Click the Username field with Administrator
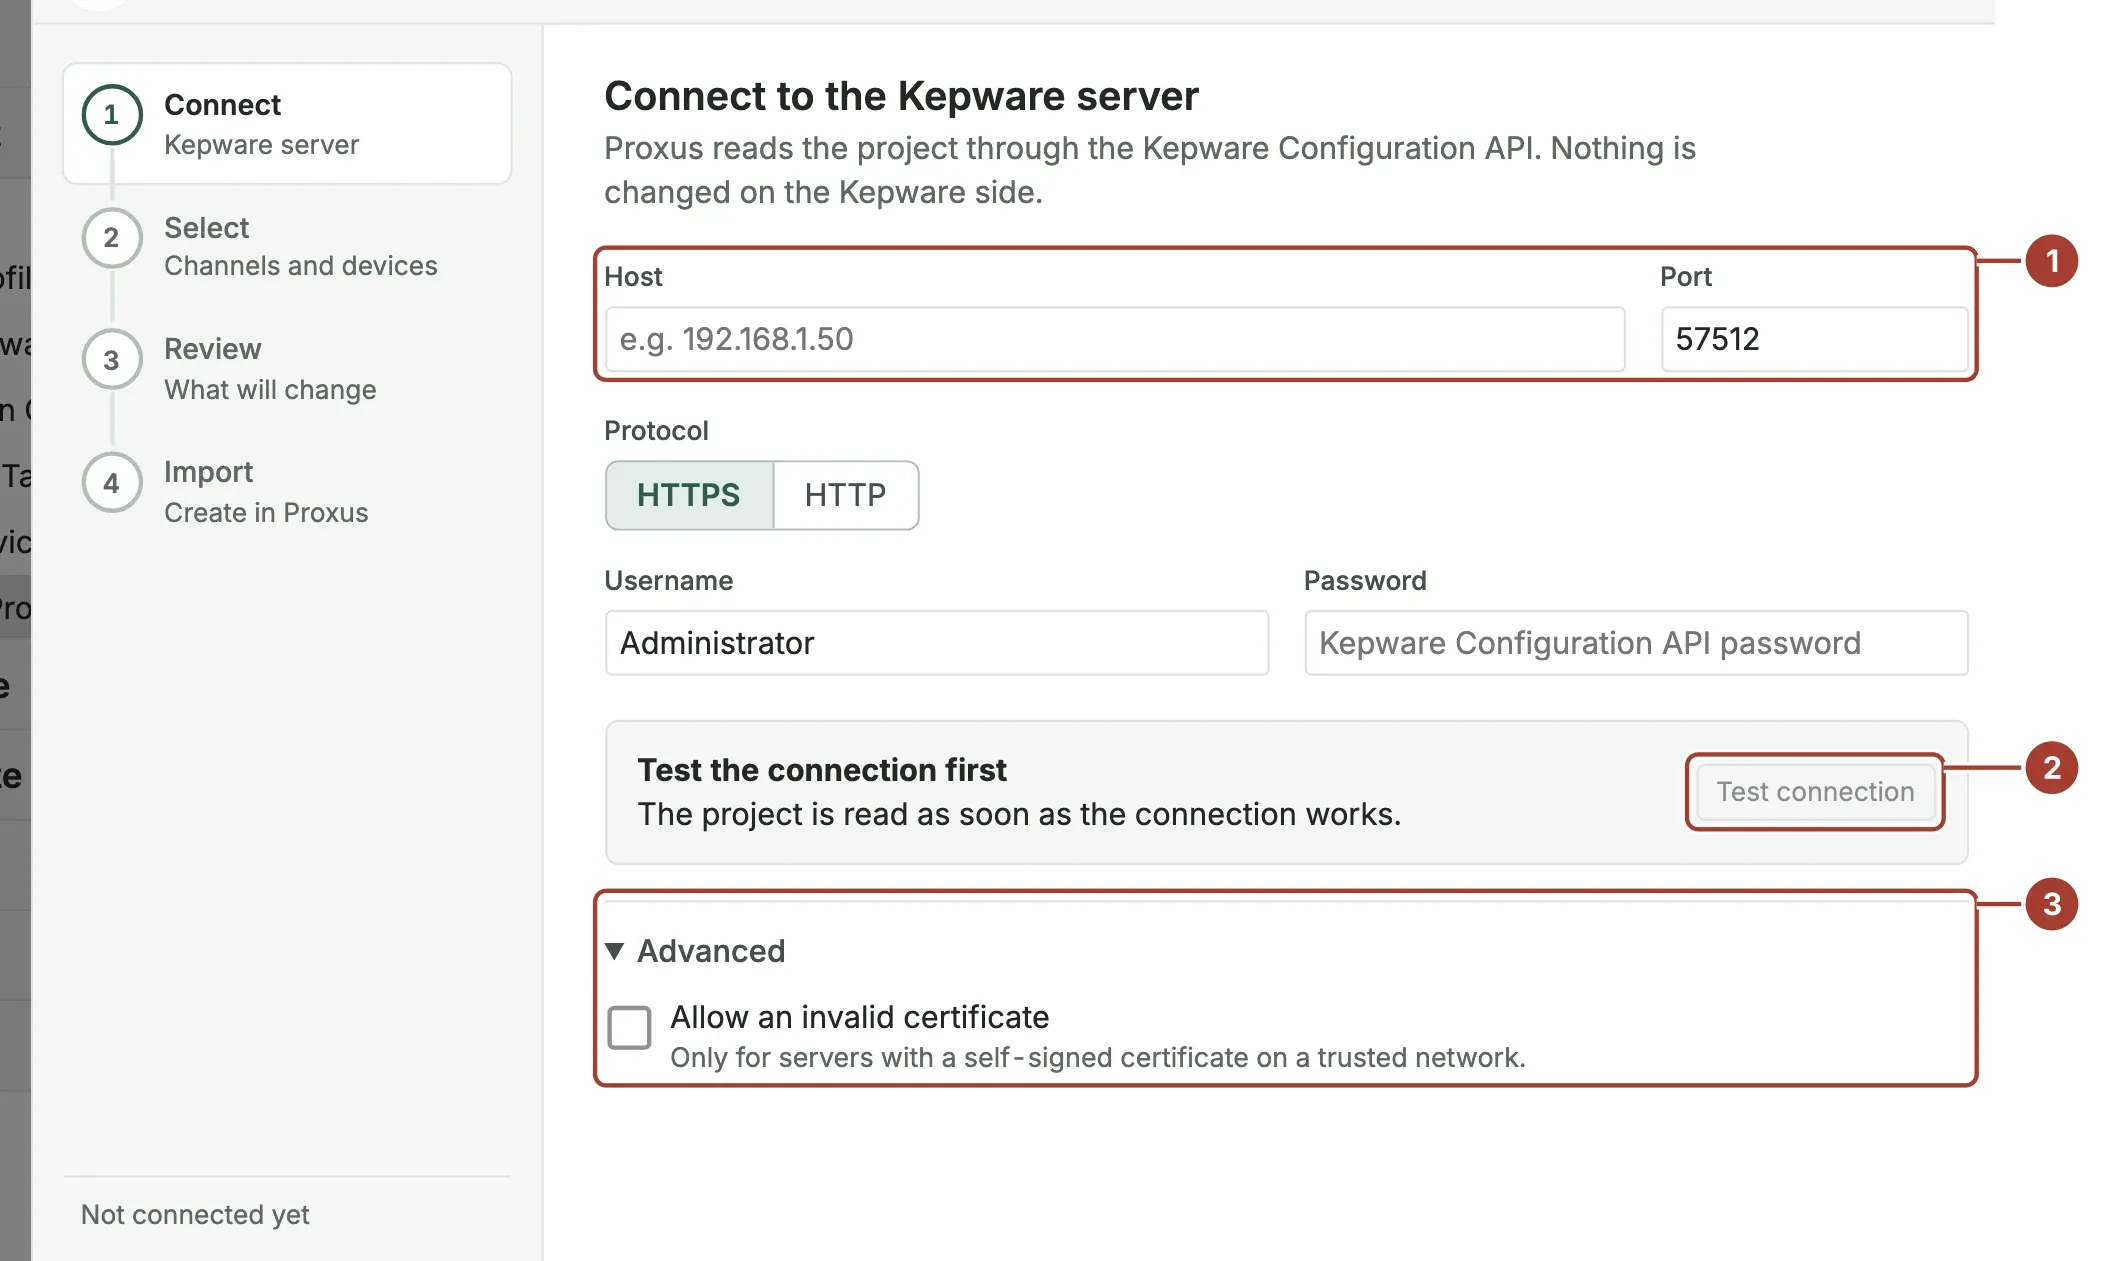The image size is (2109, 1261). click(x=937, y=643)
